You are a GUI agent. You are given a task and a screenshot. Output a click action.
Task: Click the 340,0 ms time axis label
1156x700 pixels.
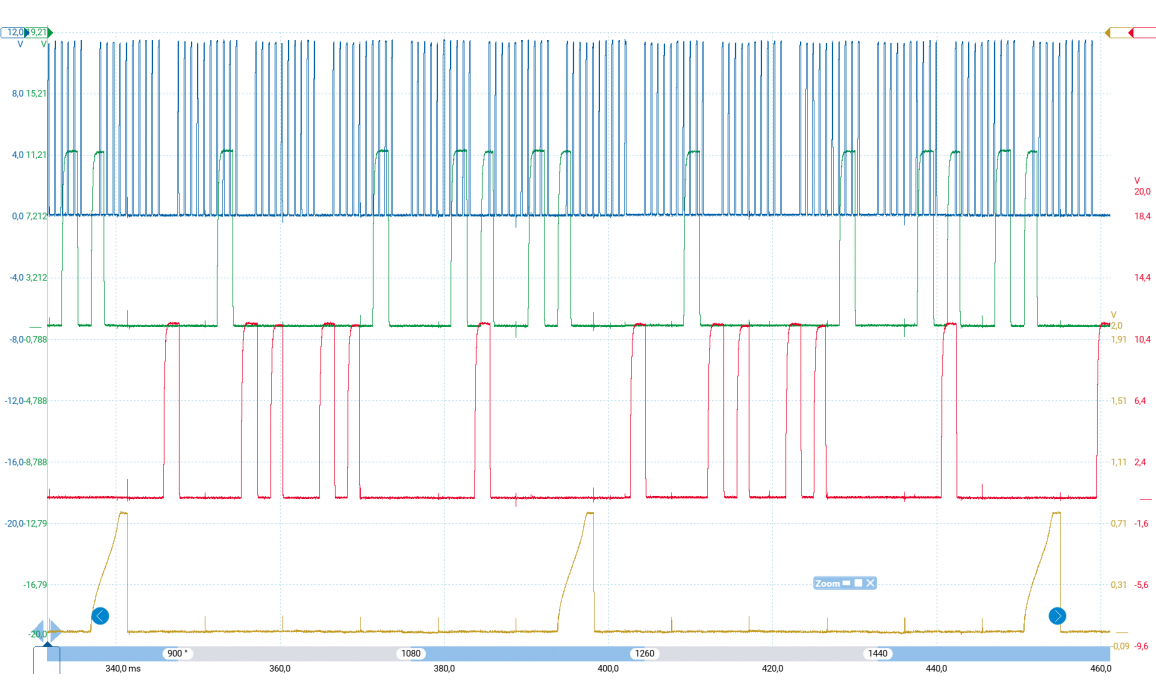122,669
